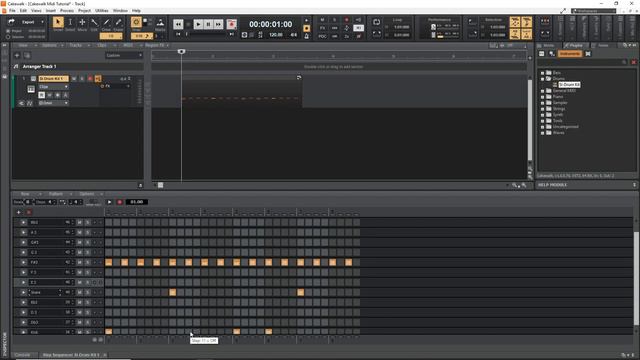Expand the Uncategorized folder

[x=542, y=127]
